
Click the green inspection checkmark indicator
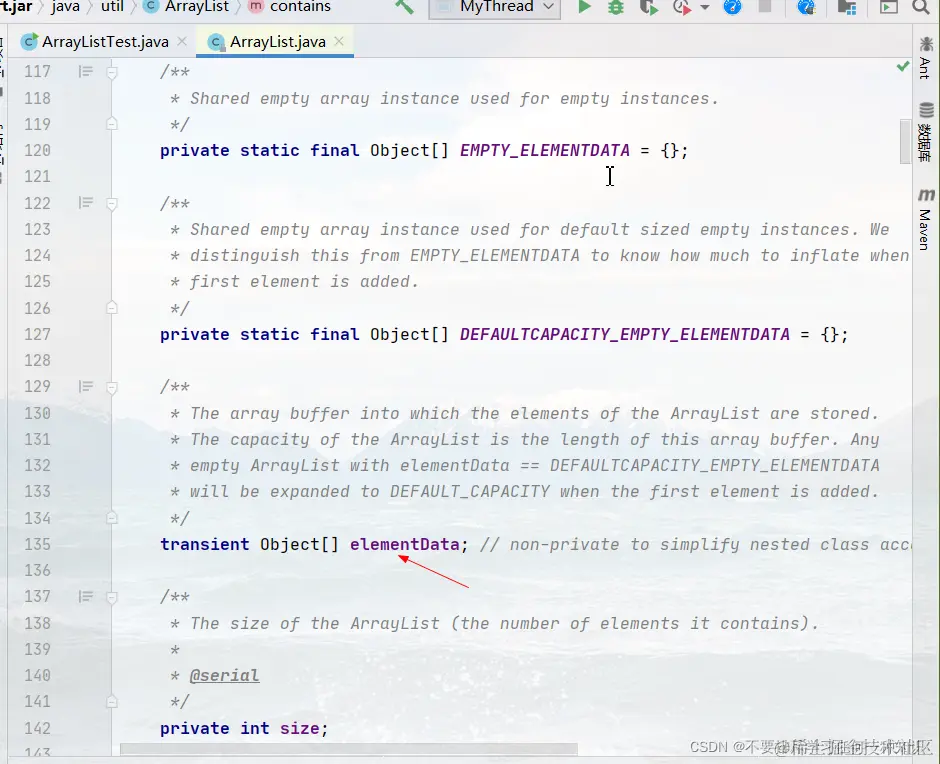pos(903,67)
